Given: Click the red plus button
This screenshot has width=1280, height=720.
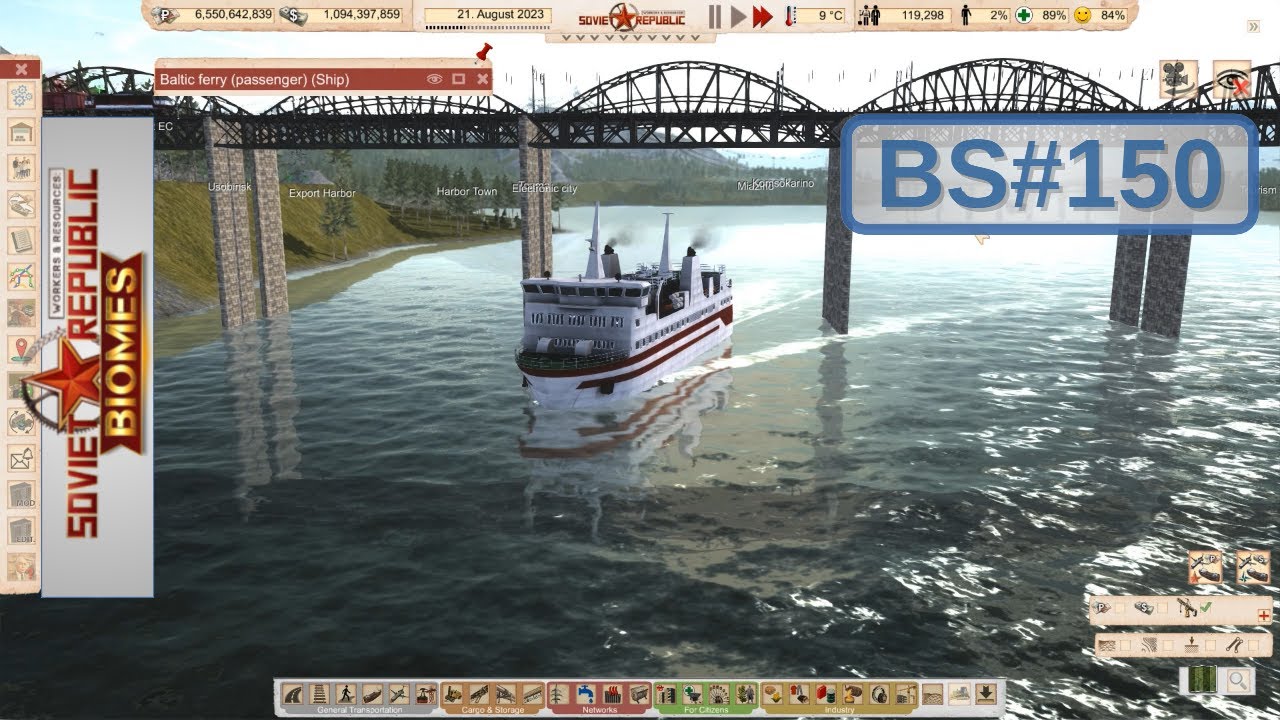Looking at the screenshot, I should tap(1264, 615).
